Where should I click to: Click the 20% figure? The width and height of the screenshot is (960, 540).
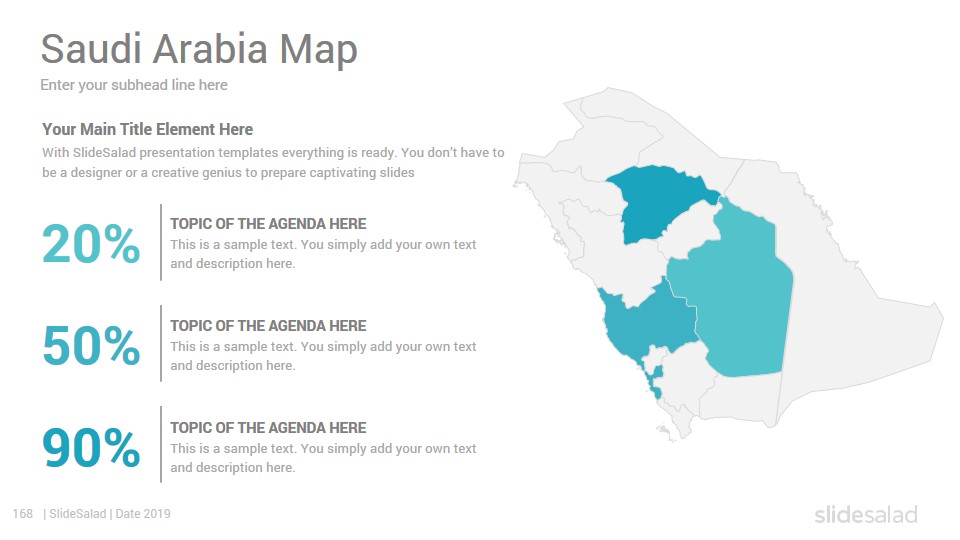click(x=91, y=244)
